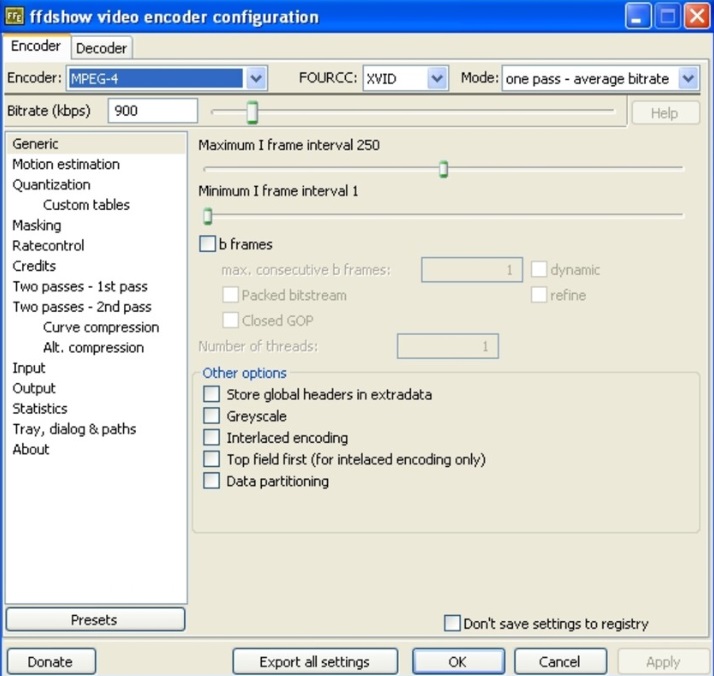Click the ffdshow title bar app icon

tap(14, 16)
